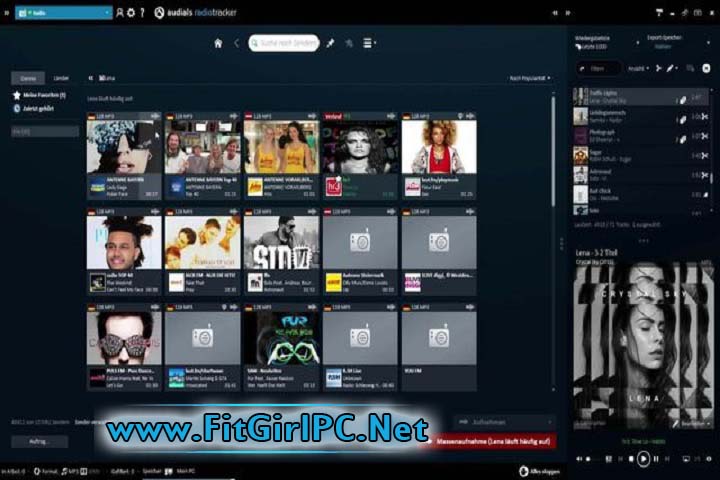Image resolution: width=720 pixels, height=480 pixels.
Task: Click the pin icon beside search field
Action: (x=331, y=43)
